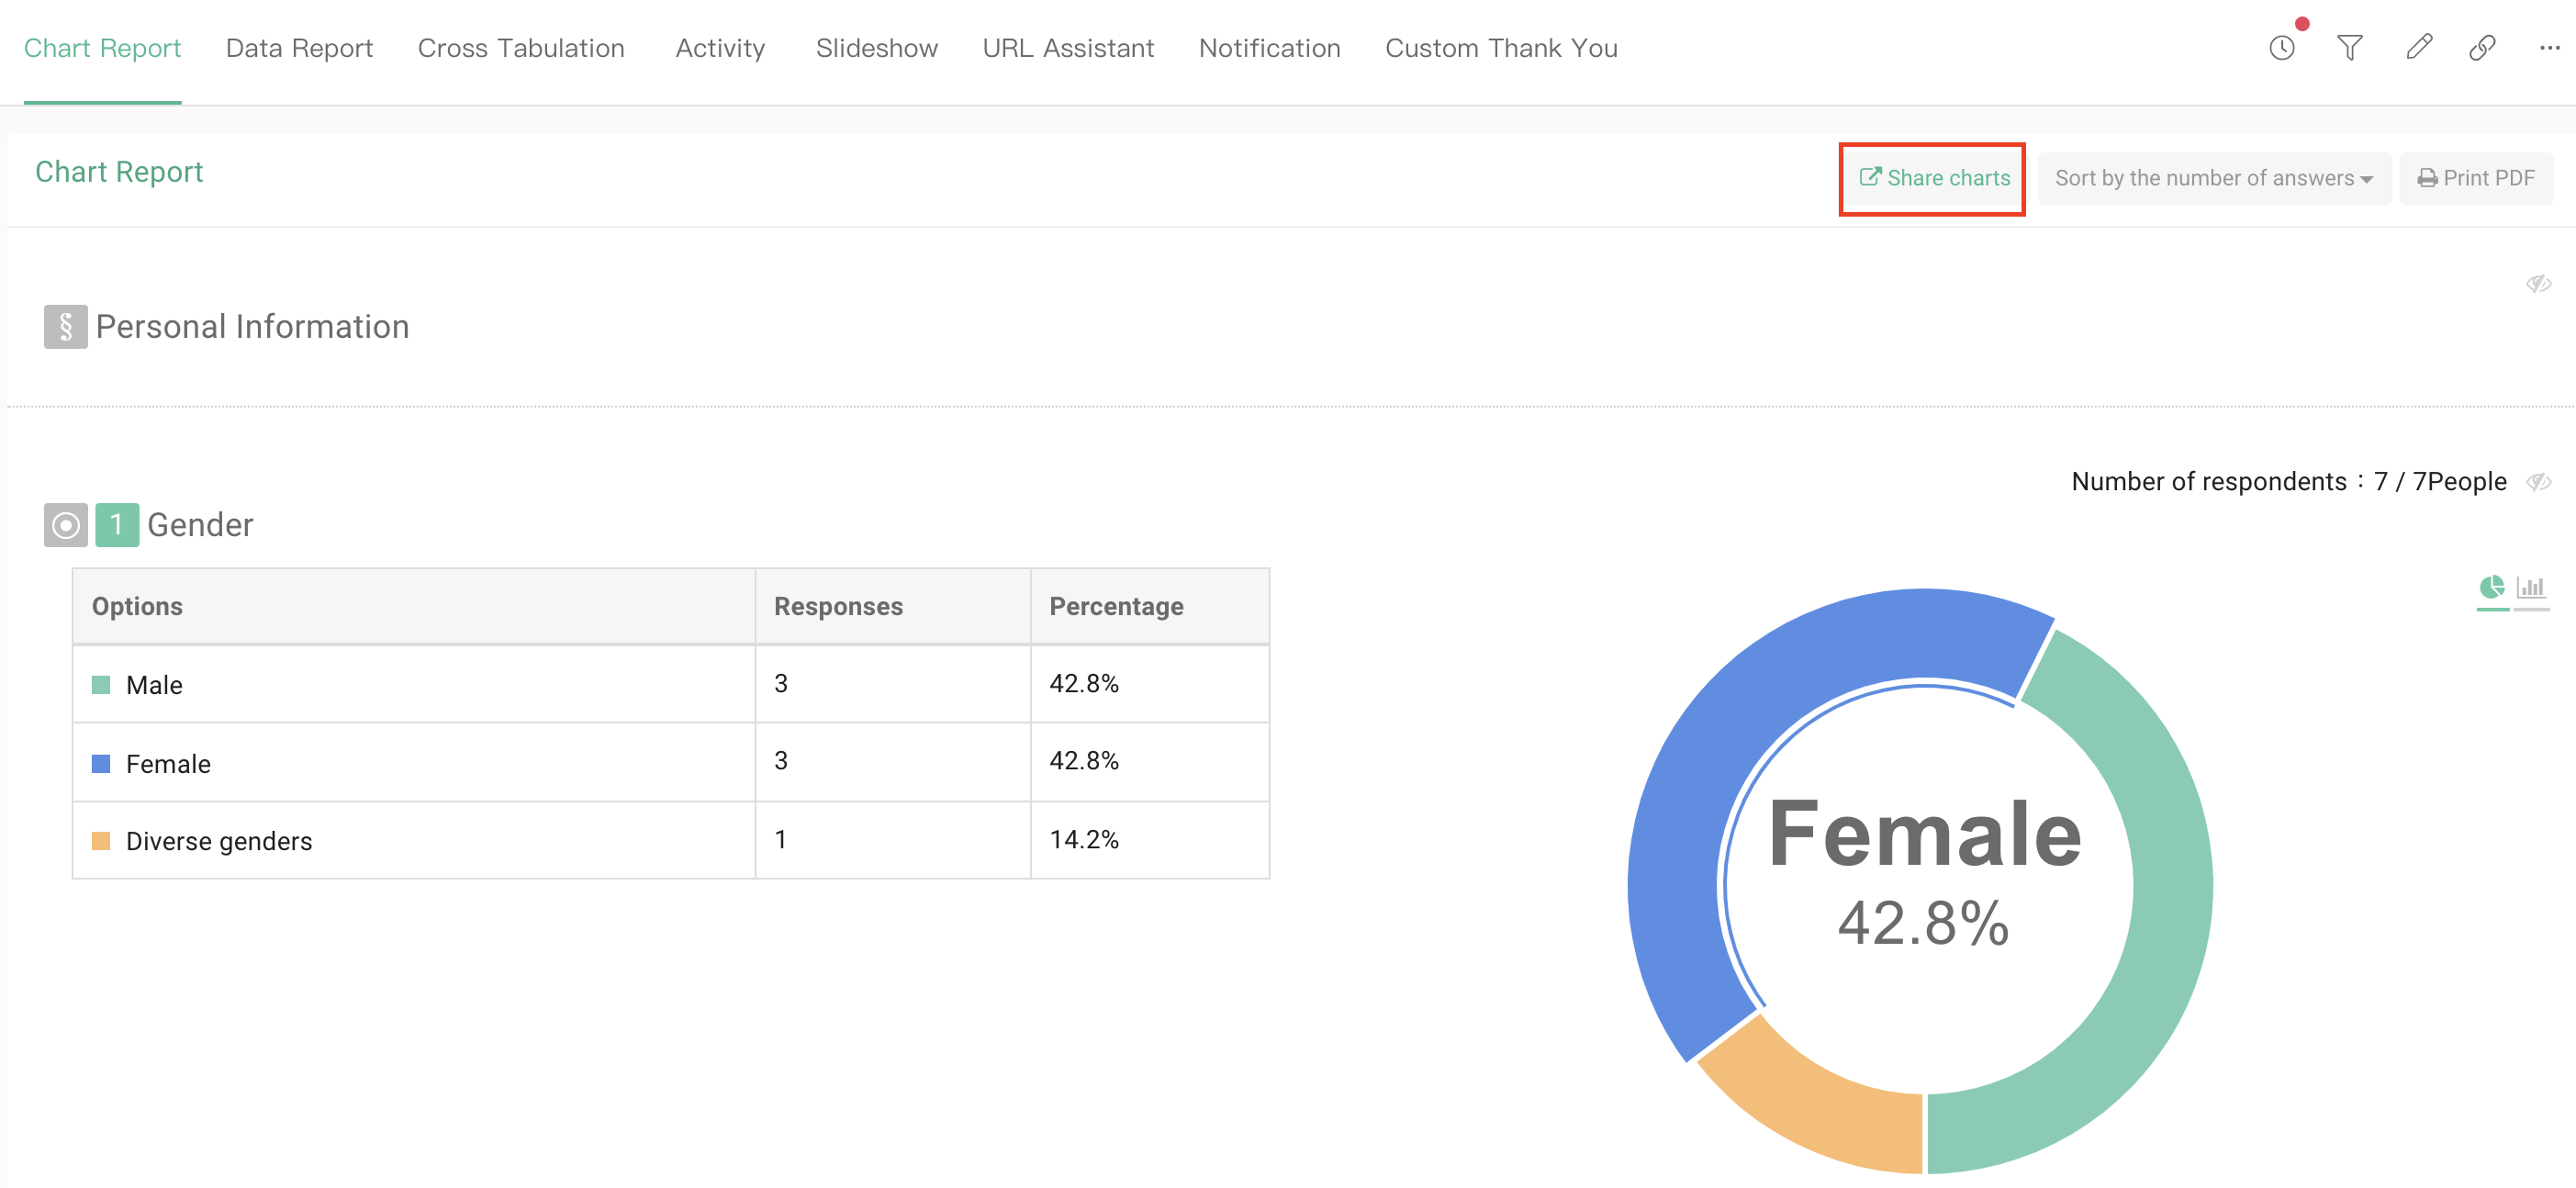Open sort options via the dropdown arrow
Image resolution: width=2576 pixels, height=1188 pixels.
(x=2366, y=178)
